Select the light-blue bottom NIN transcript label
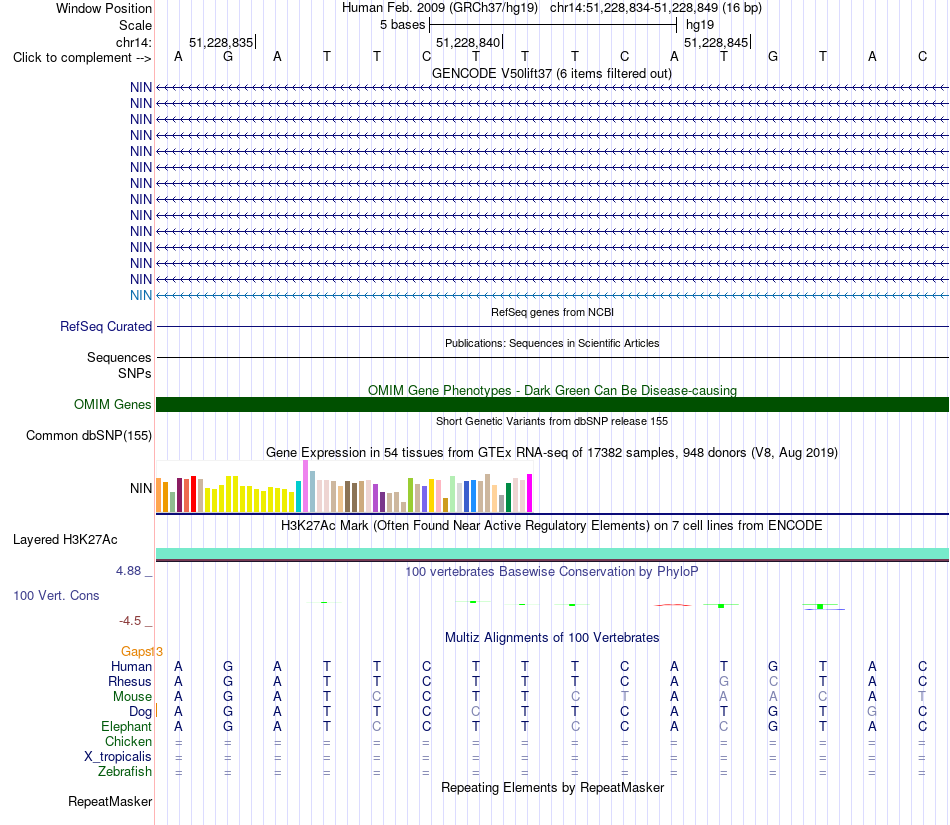 pyautogui.click(x=141, y=295)
